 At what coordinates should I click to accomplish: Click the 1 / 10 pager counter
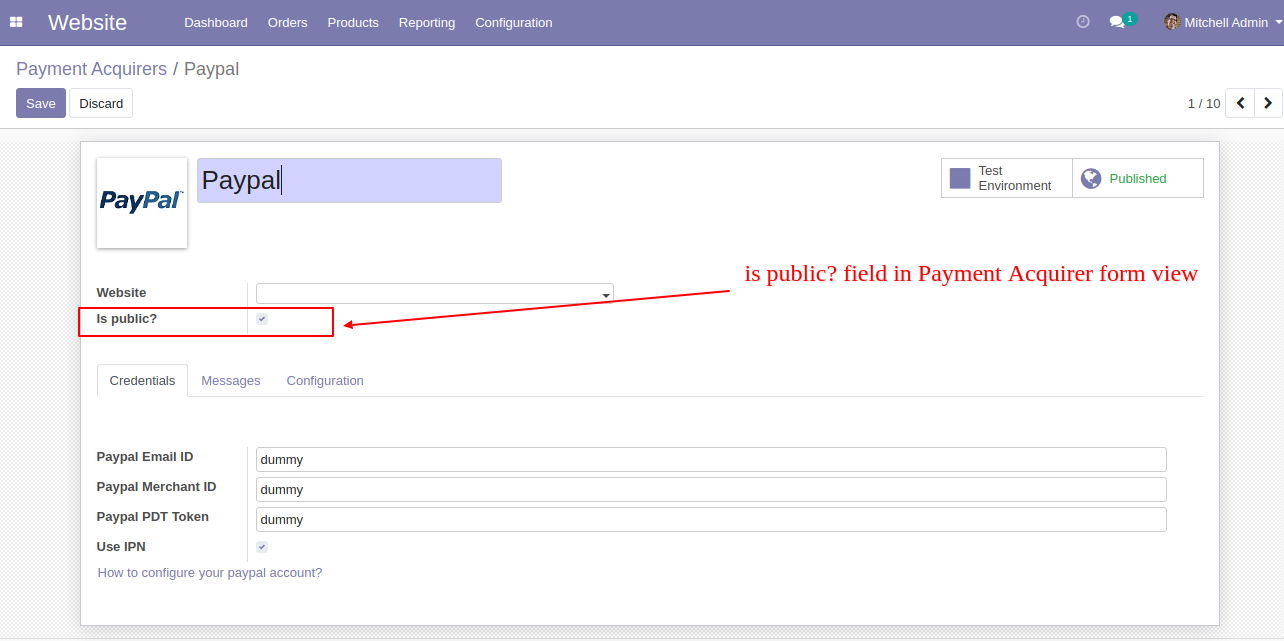click(x=1204, y=103)
